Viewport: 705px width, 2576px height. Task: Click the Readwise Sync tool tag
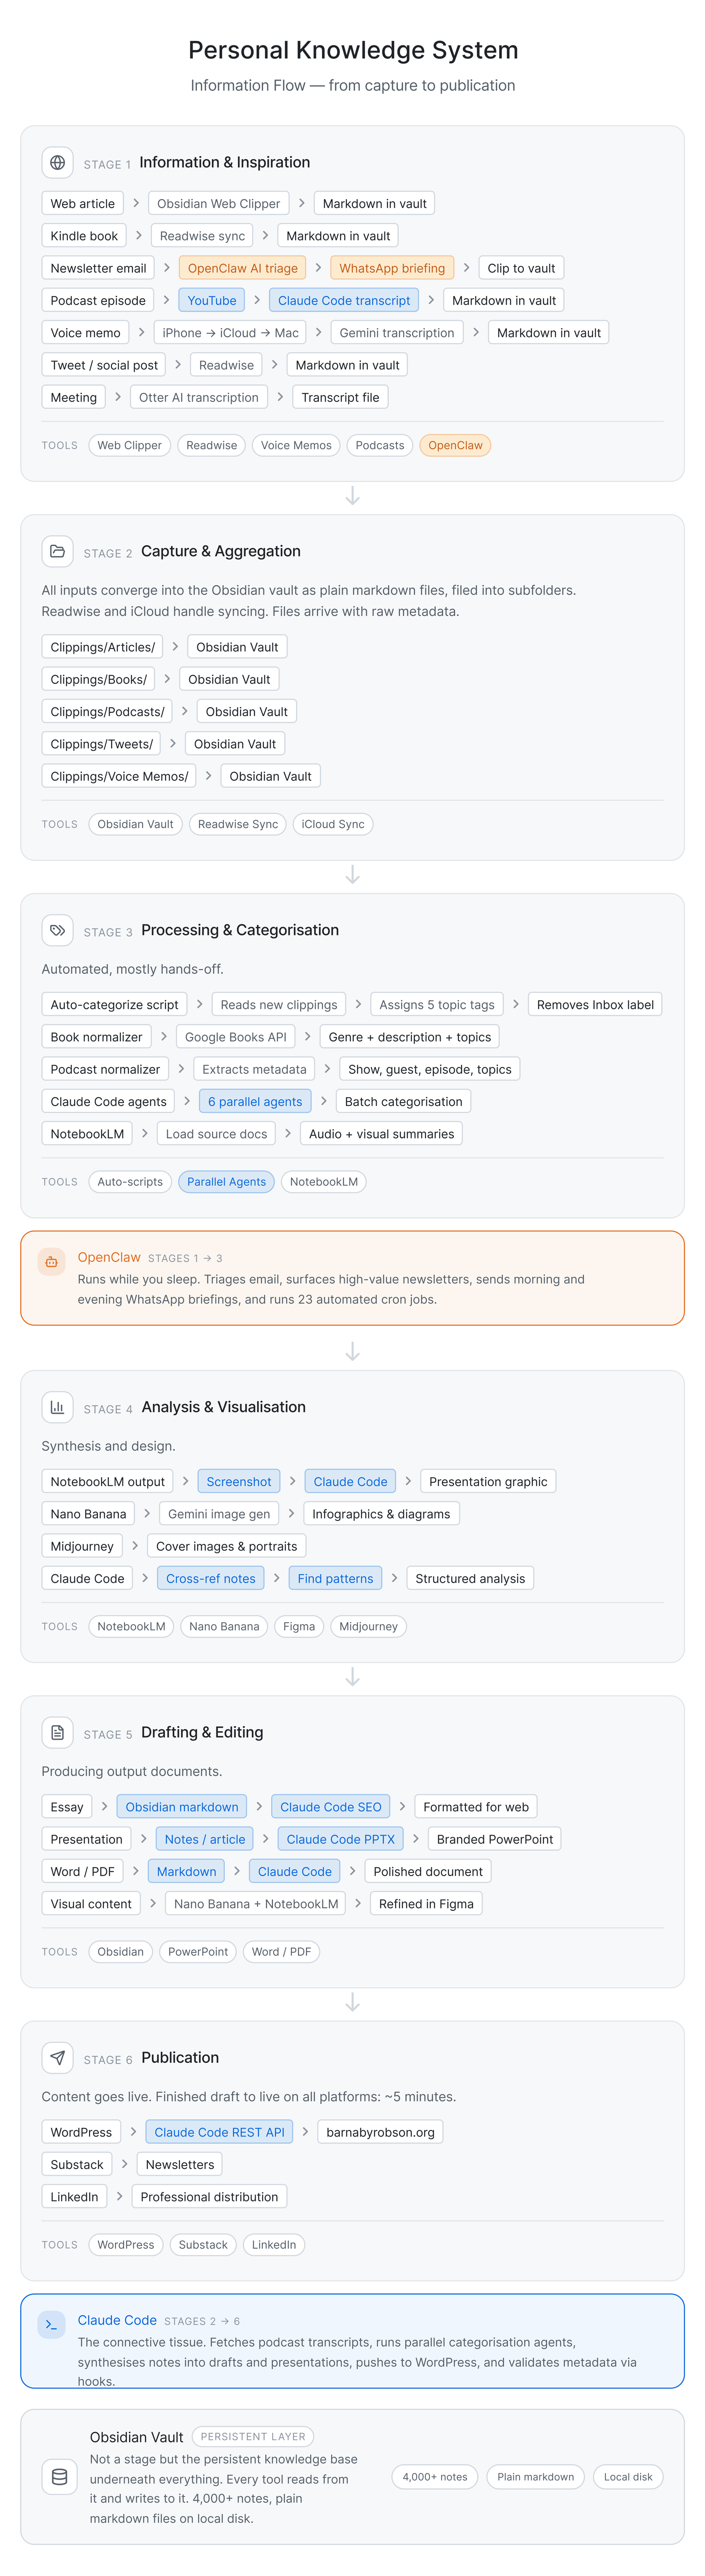click(x=237, y=825)
